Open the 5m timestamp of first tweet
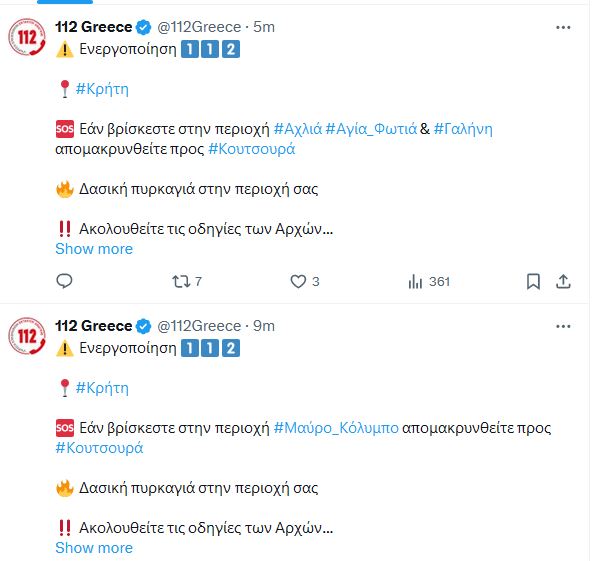Screen dimensions: 612x561 point(264,27)
